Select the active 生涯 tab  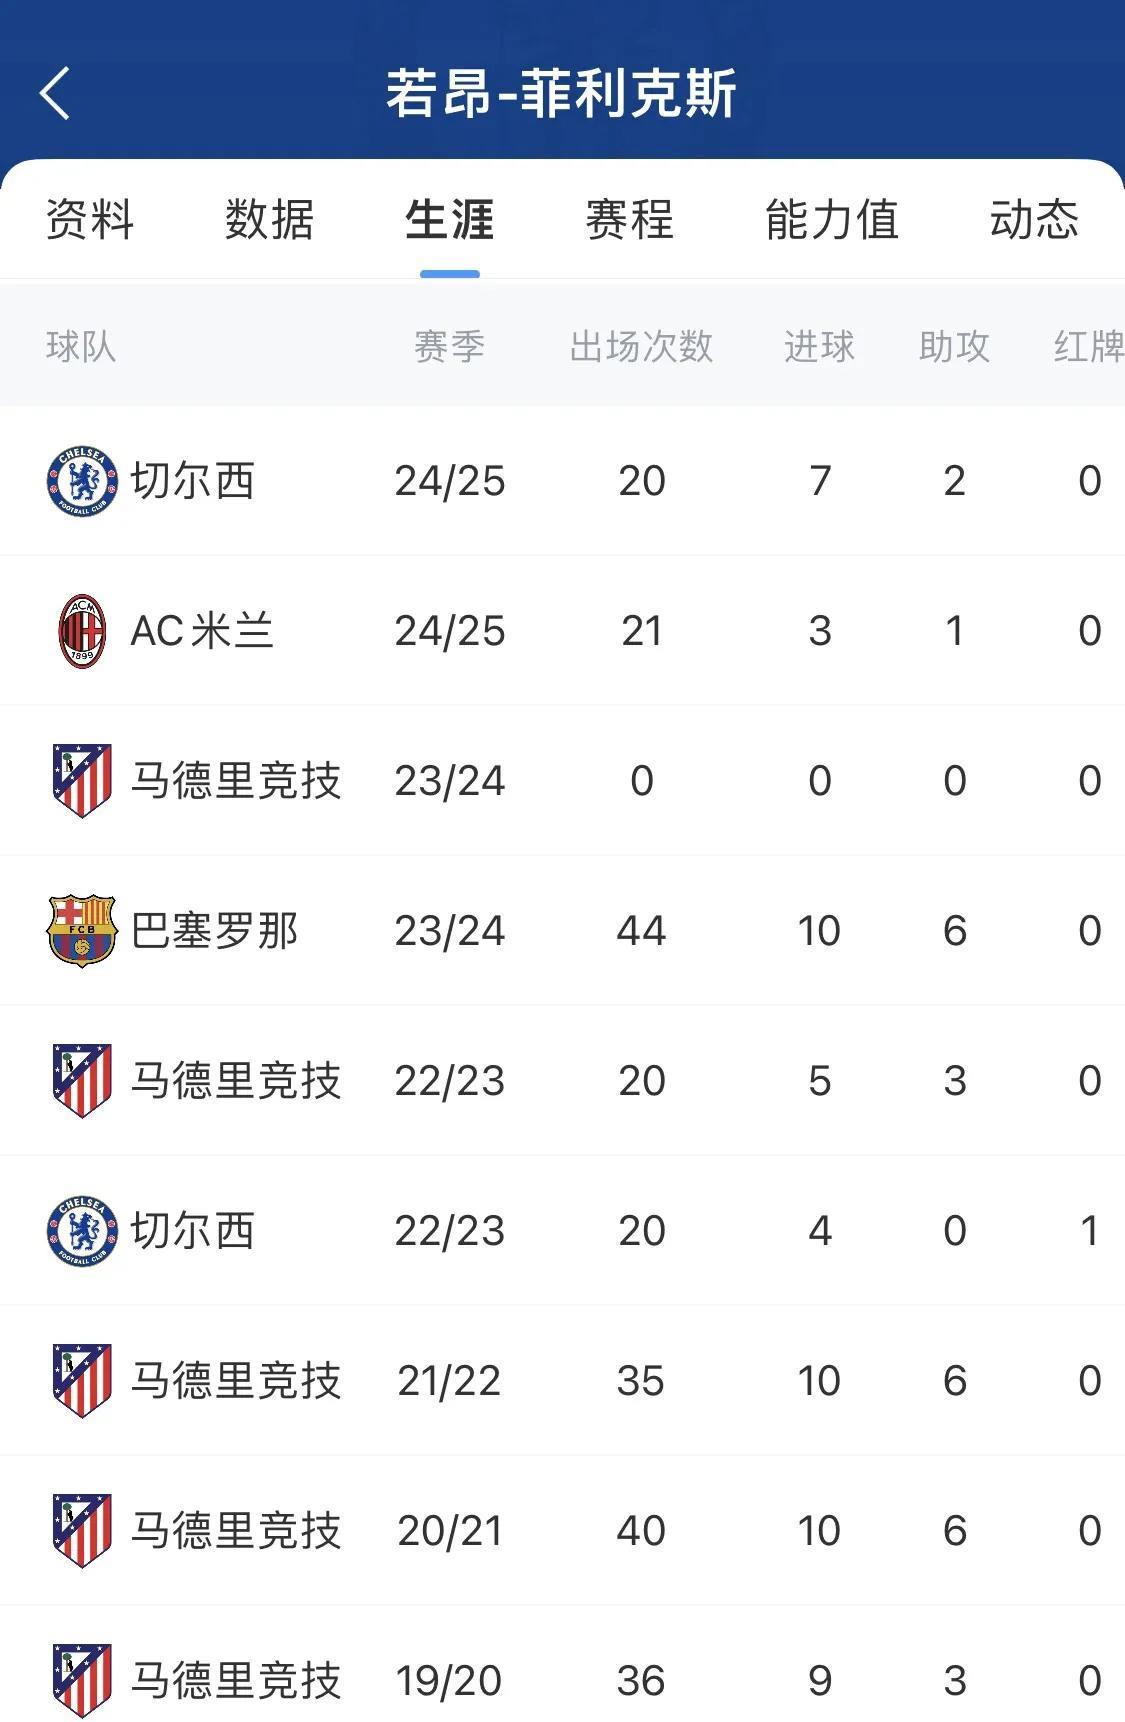[449, 220]
